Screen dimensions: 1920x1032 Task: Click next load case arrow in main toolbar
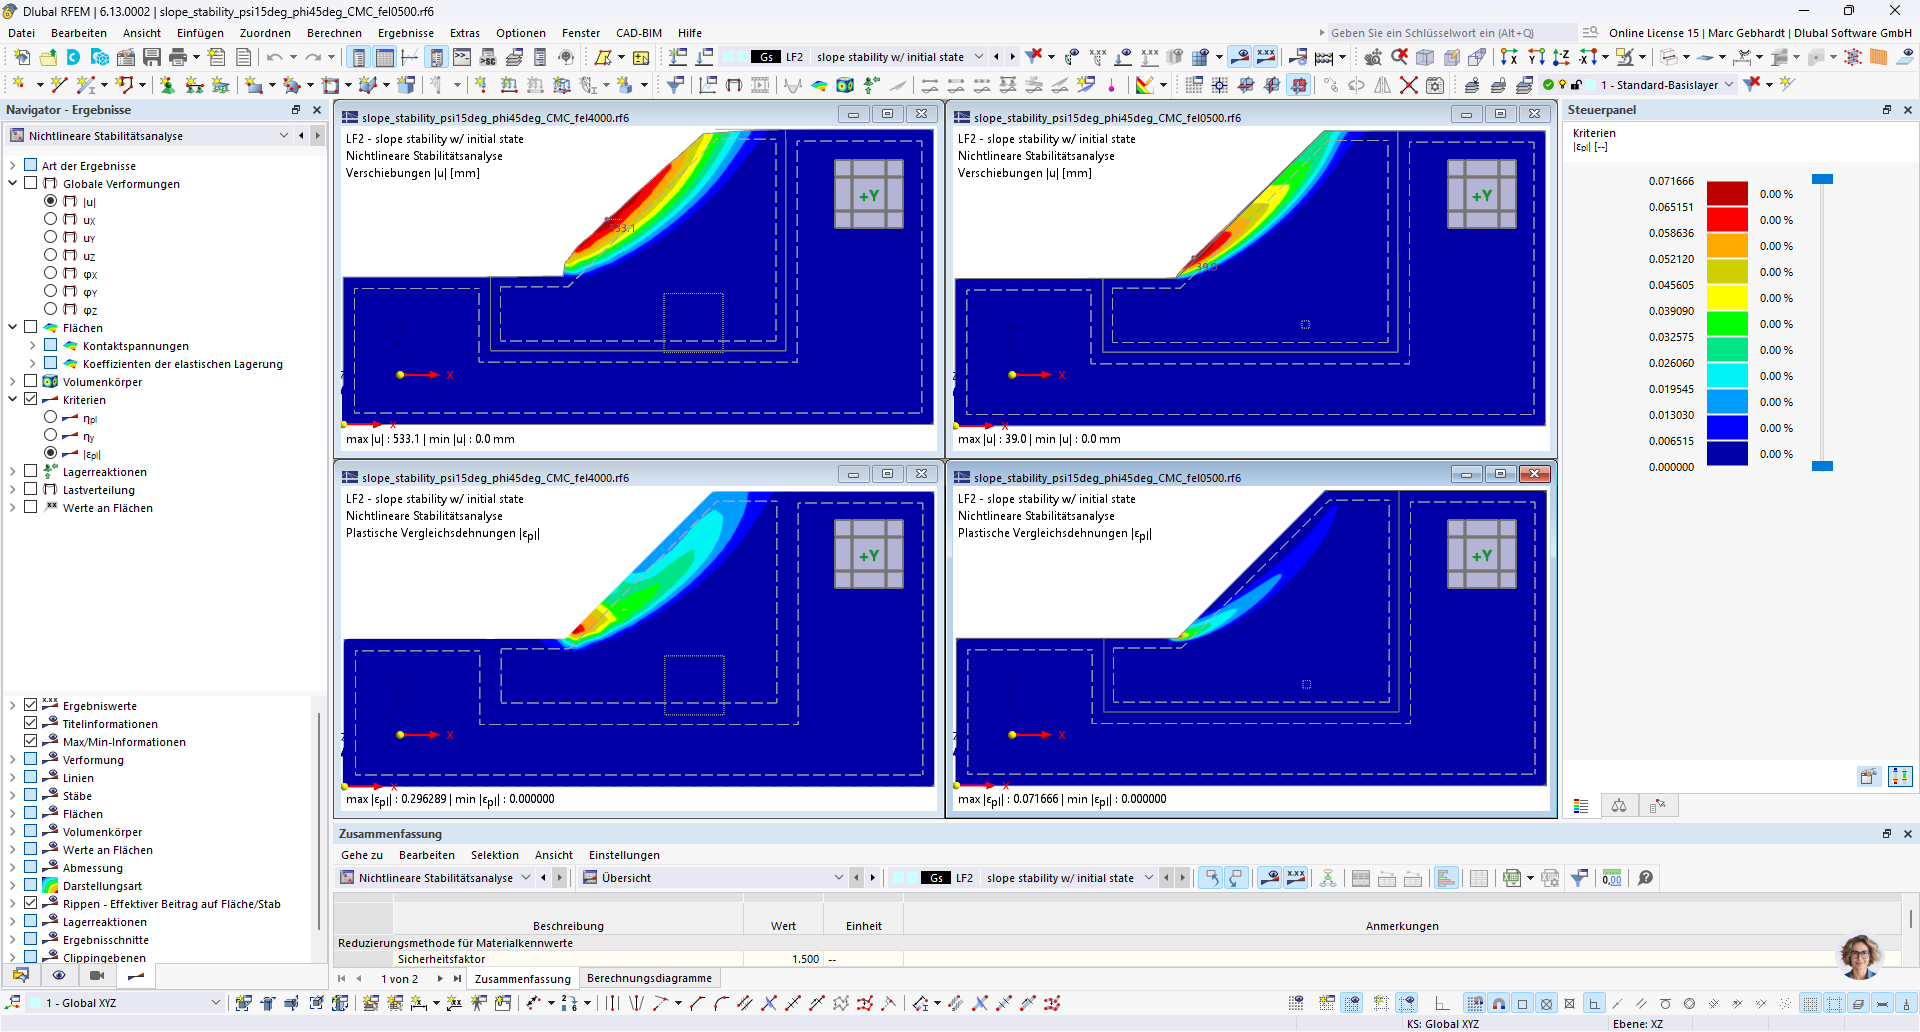pos(1012,57)
